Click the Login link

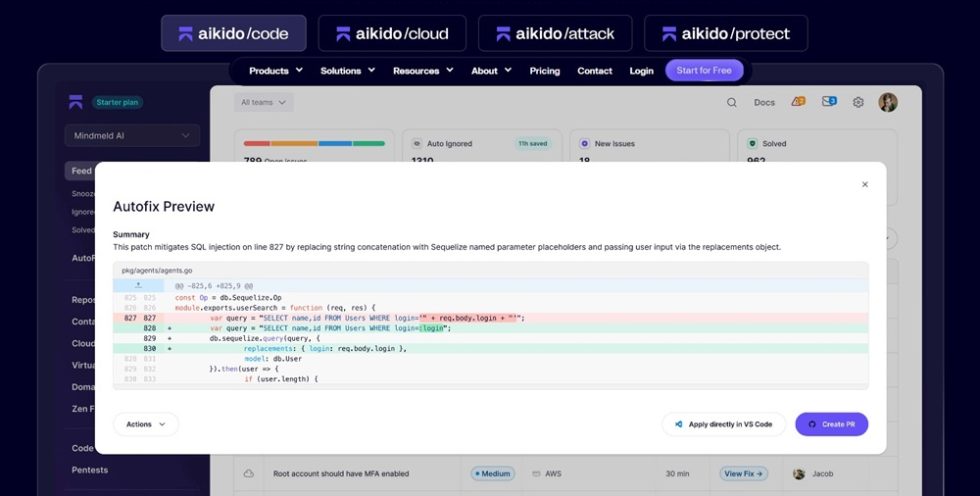(x=641, y=71)
